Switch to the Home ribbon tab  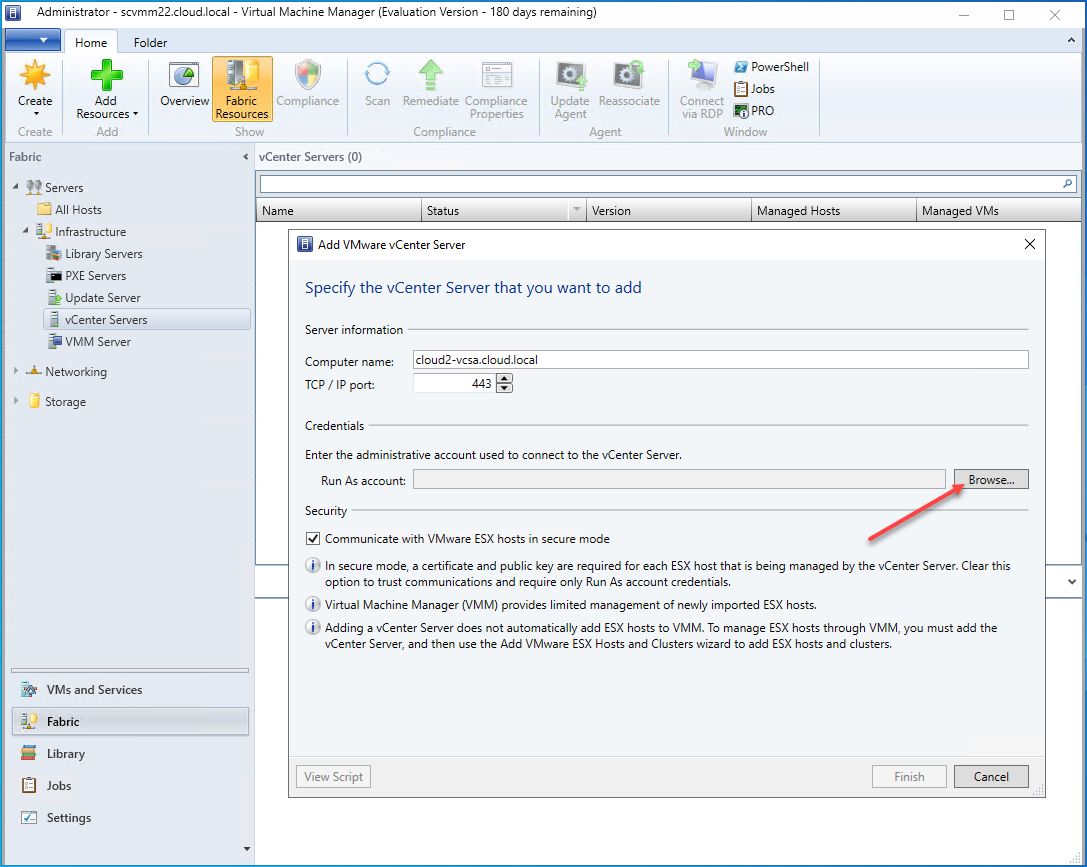coord(91,43)
